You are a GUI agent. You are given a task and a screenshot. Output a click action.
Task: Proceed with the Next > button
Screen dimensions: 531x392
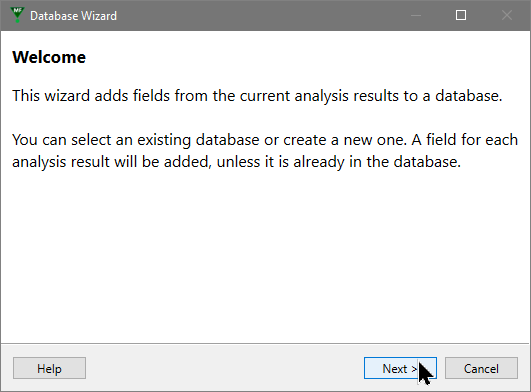[x=400, y=368]
